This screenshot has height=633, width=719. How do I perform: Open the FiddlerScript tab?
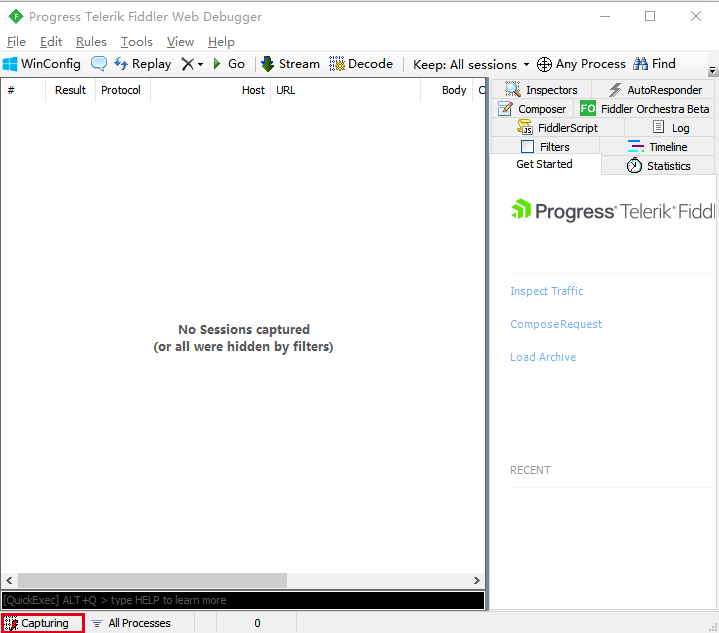[558, 128]
